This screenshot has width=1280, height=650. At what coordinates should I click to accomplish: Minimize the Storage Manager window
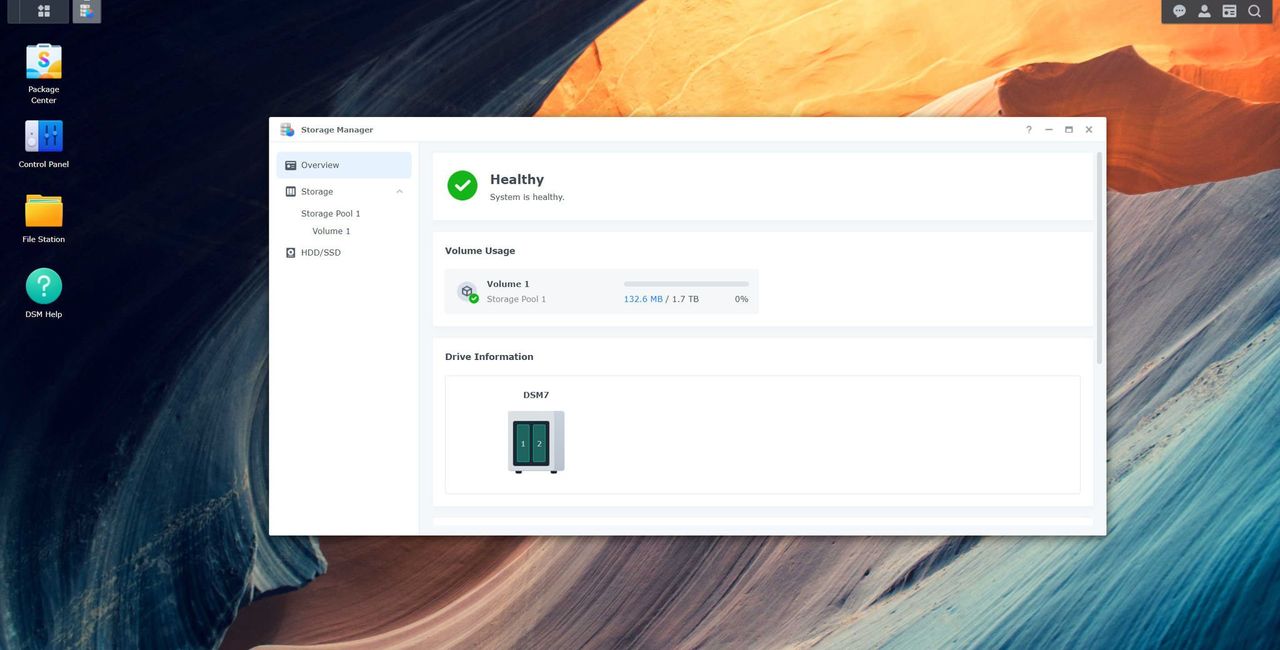[x=1049, y=130]
